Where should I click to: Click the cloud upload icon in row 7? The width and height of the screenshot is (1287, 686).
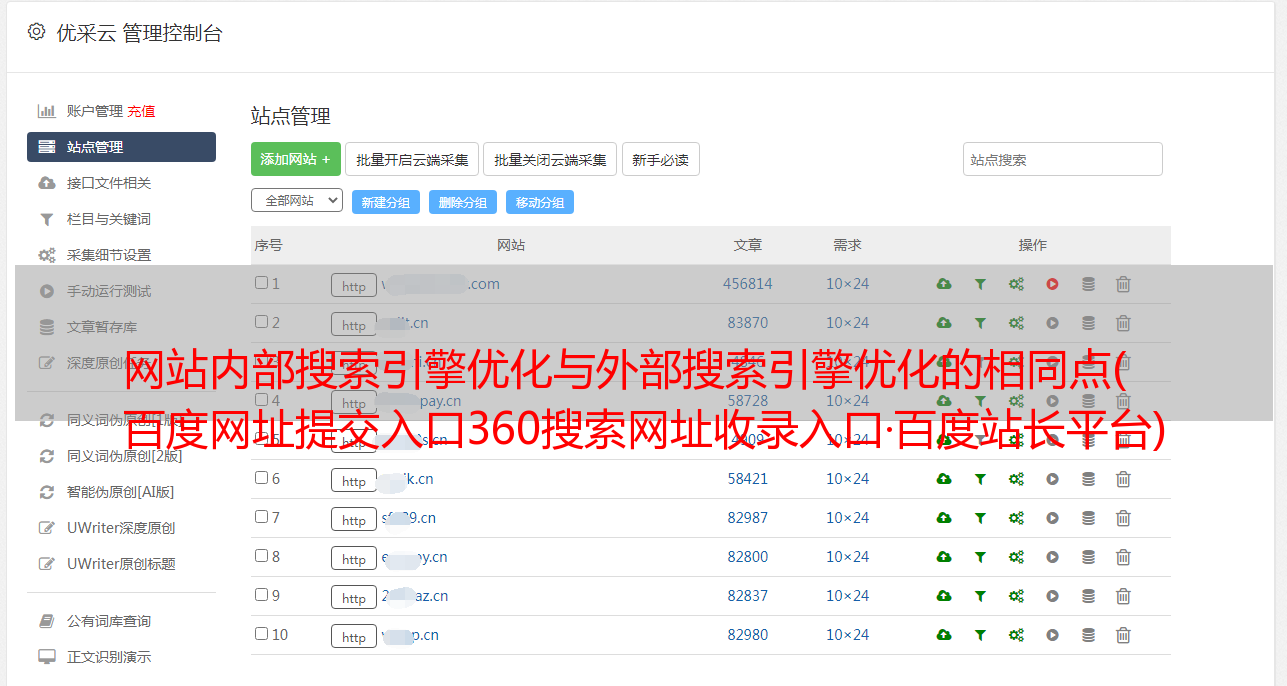(x=944, y=518)
